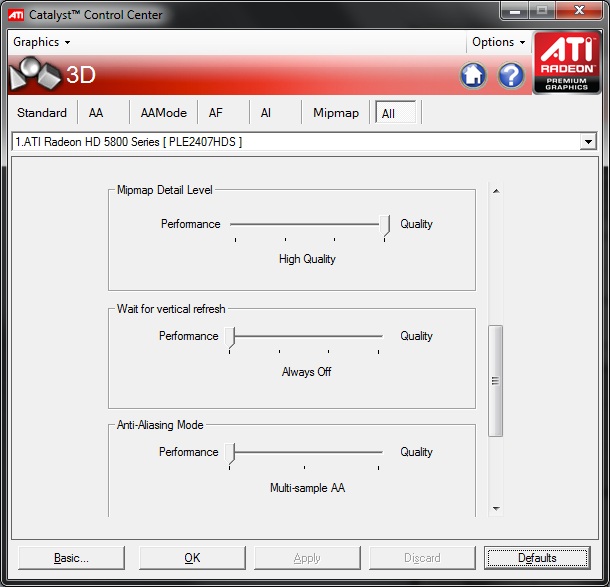Open the Options dropdown menu

coord(498,42)
